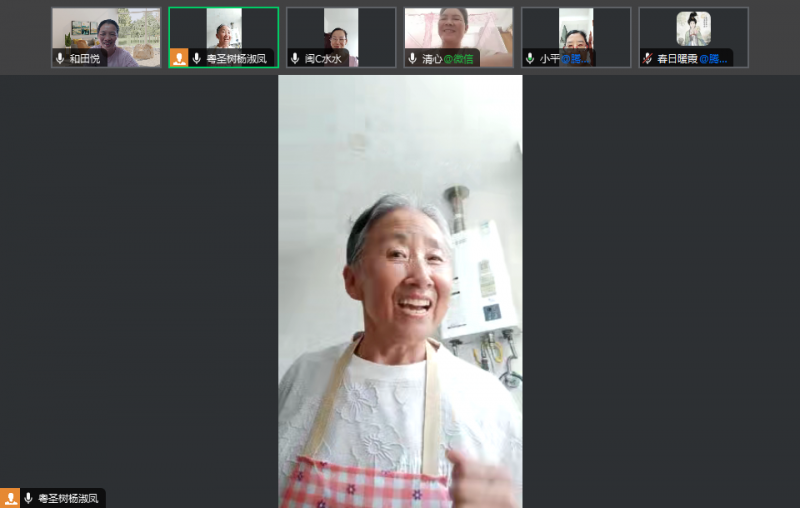Open 闽C水水's video thumbnail
Image resolution: width=800 pixels, height=508 pixels.
point(341,30)
